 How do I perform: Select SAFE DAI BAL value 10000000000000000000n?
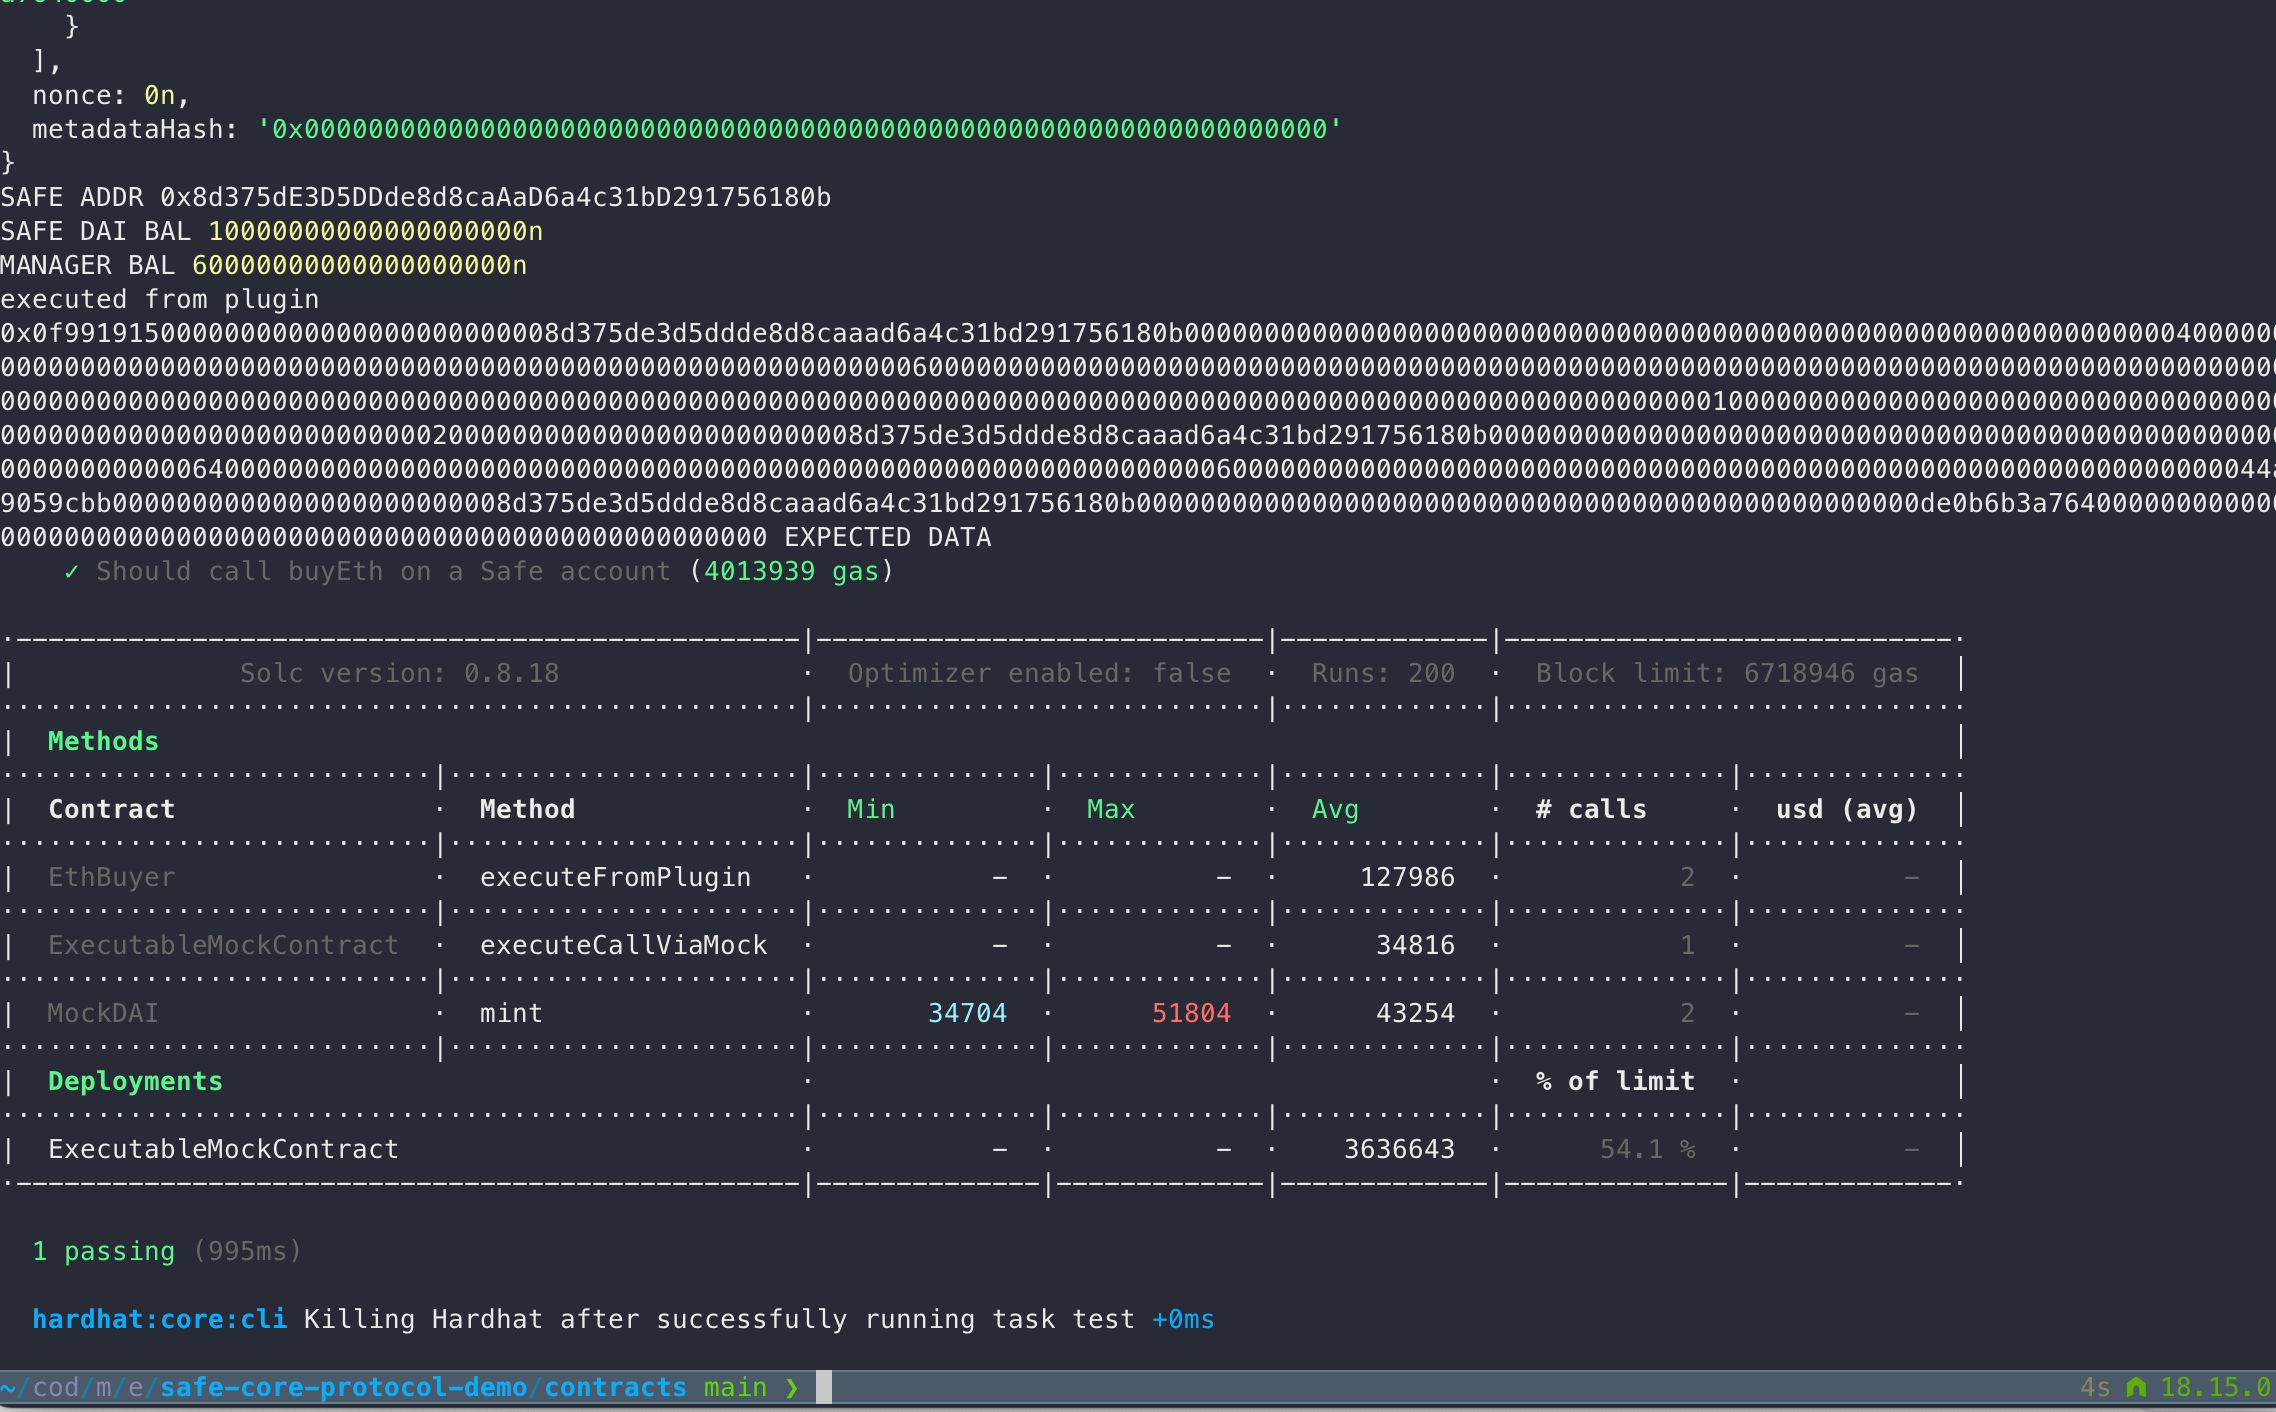tap(376, 231)
